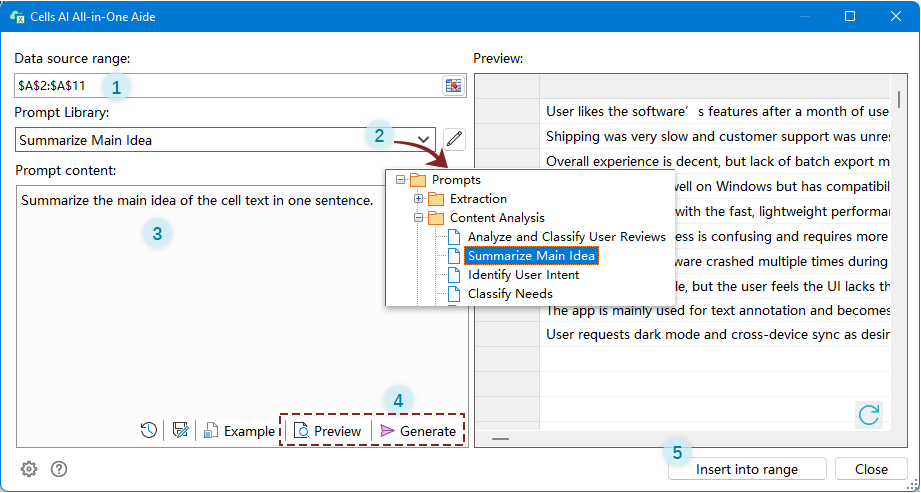The width and height of the screenshot is (921, 493).
Task: Click the range selector icon
Action: point(454,86)
